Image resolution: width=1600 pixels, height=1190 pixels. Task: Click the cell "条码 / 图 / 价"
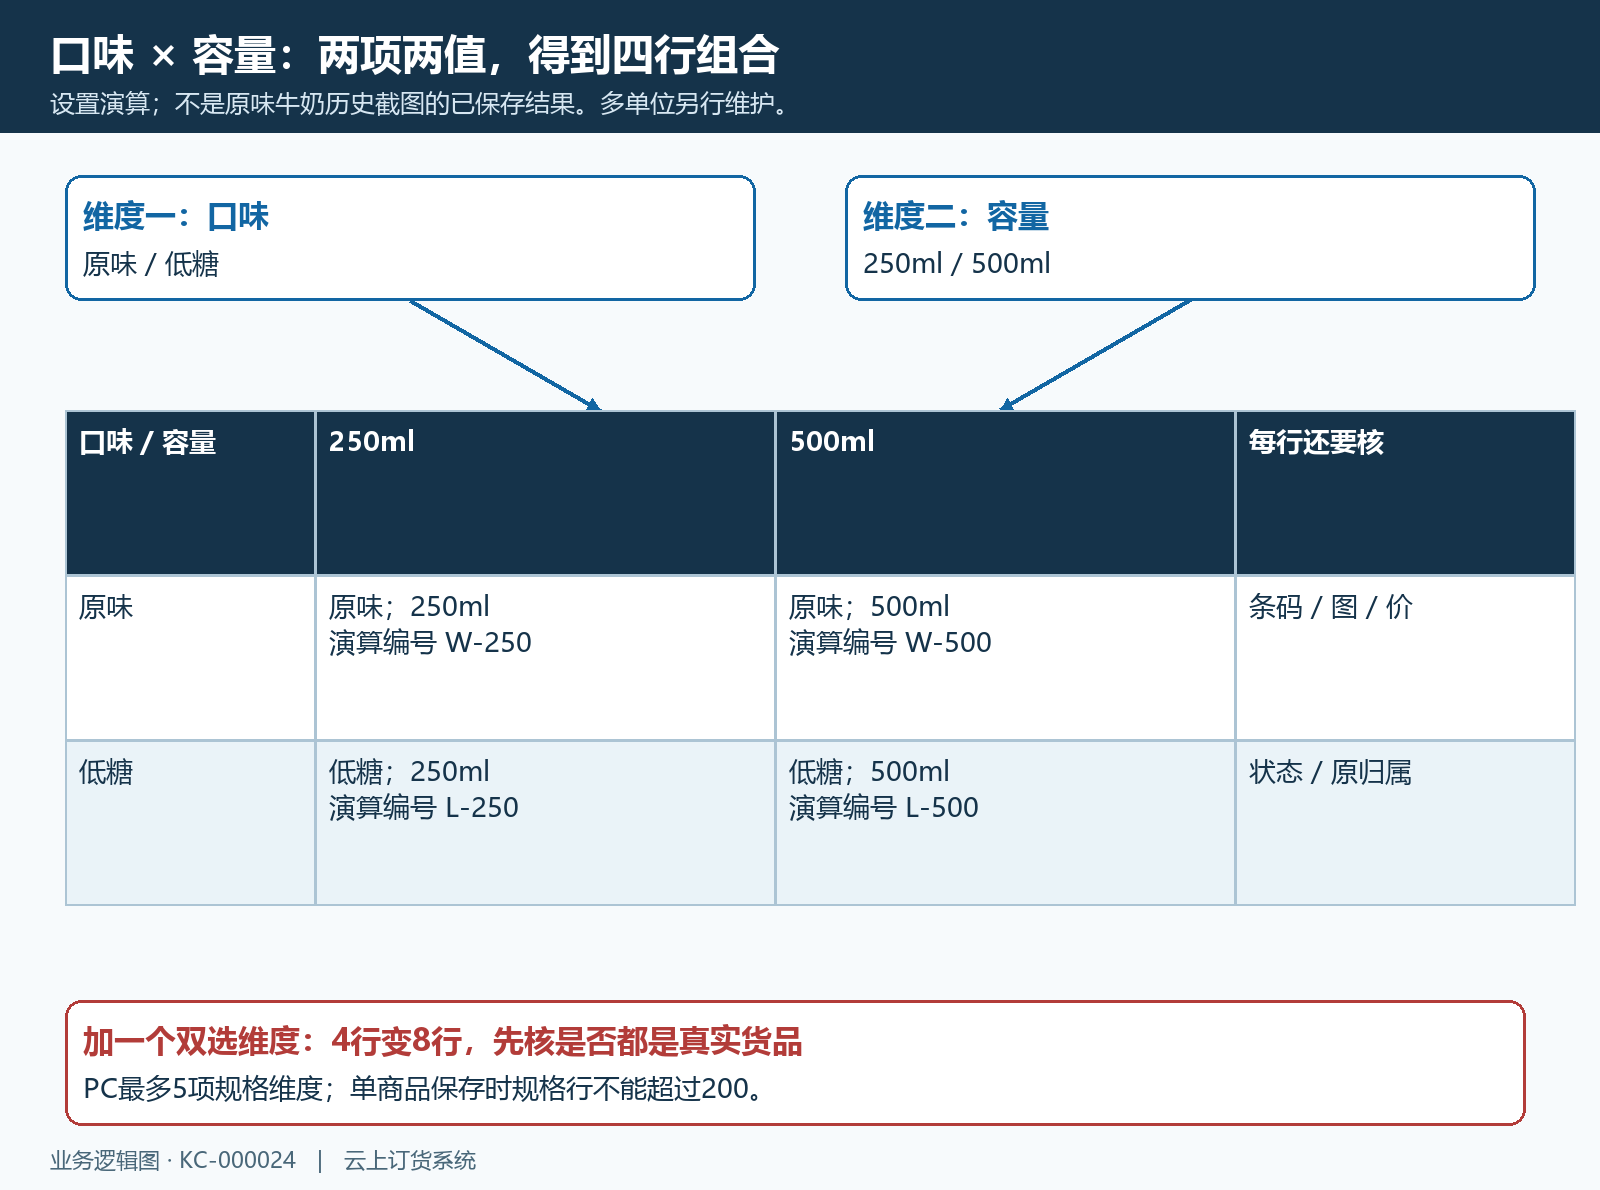pyautogui.click(x=1405, y=658)
